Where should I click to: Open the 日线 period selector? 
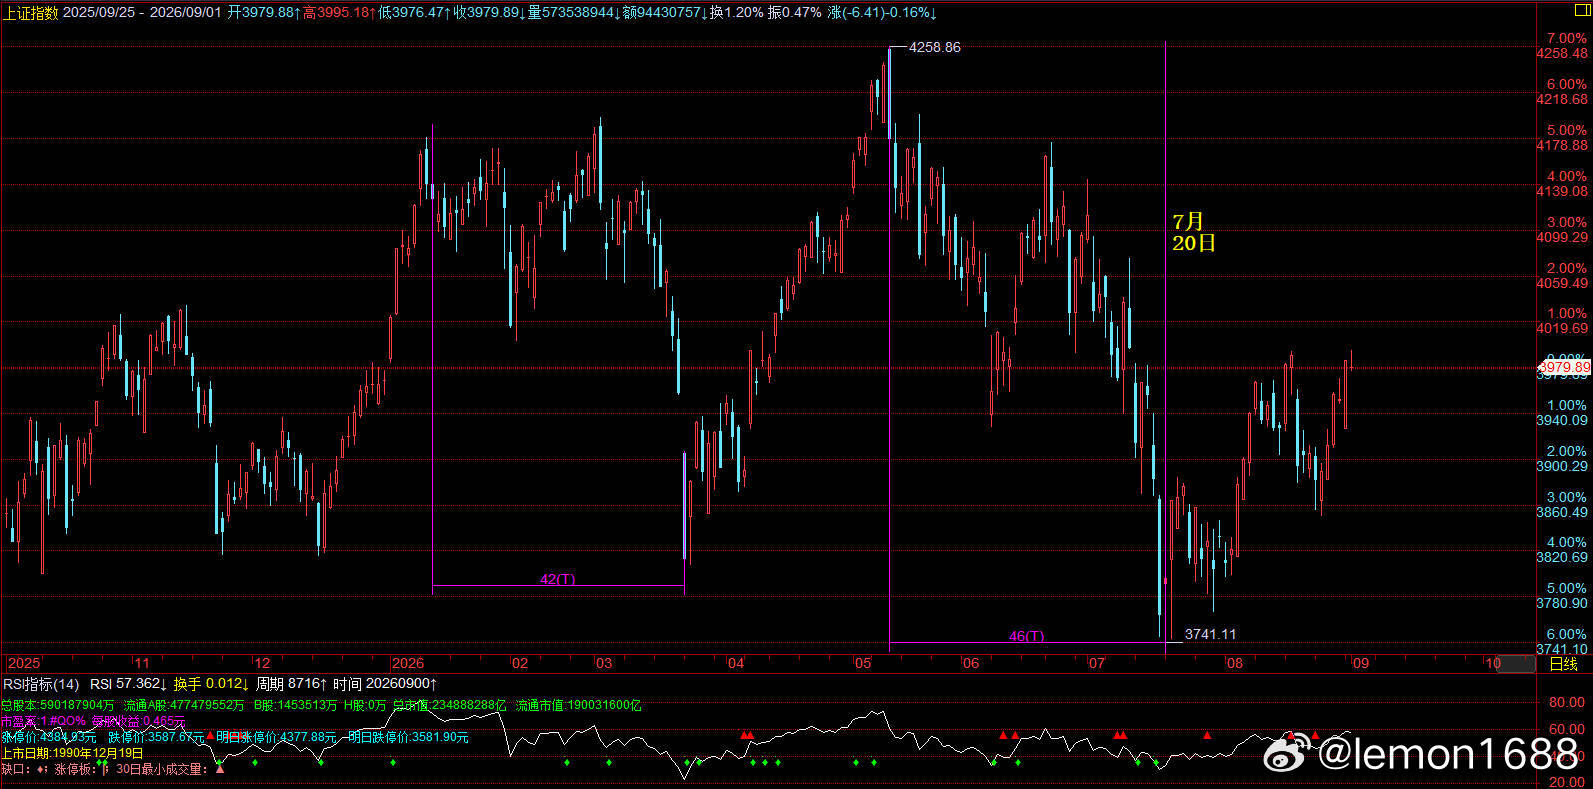coord(1563,664)
